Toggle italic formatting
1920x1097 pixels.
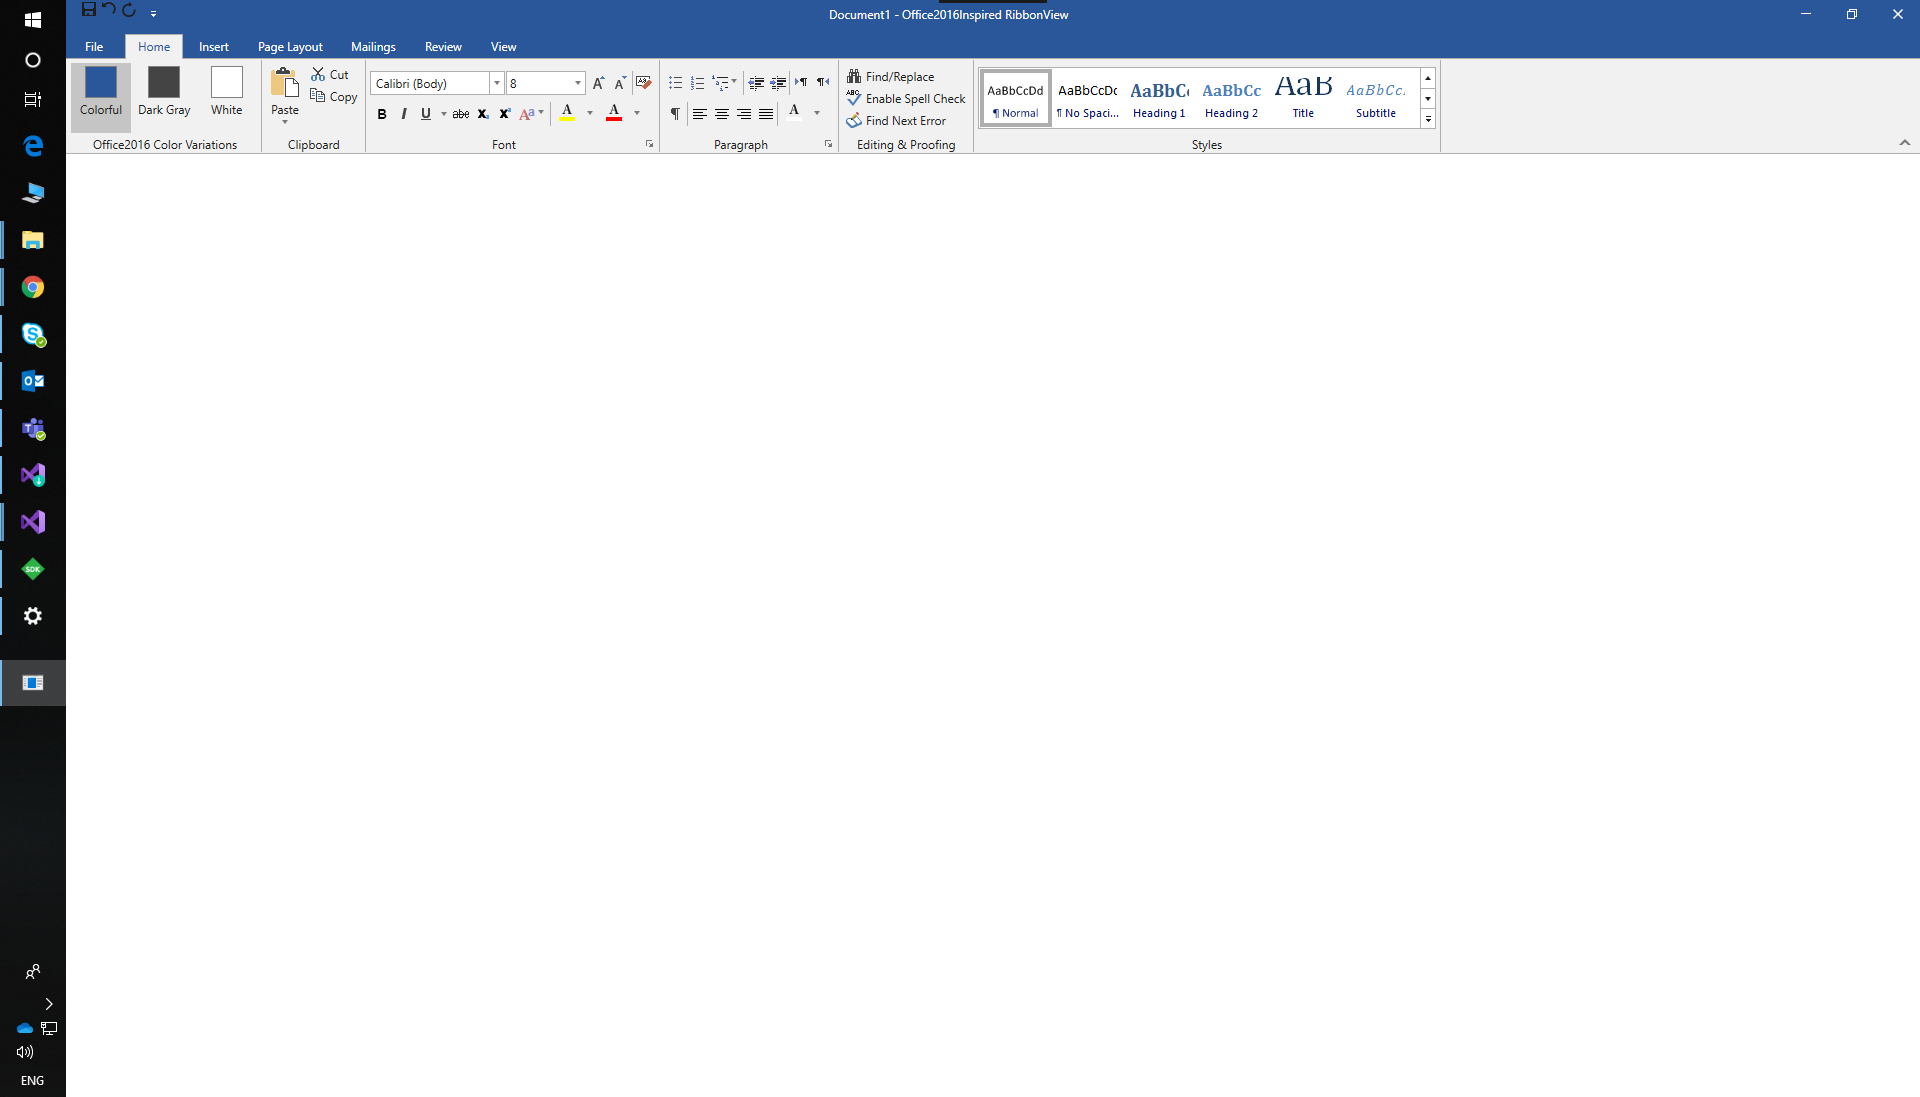(x=403, y=114)
